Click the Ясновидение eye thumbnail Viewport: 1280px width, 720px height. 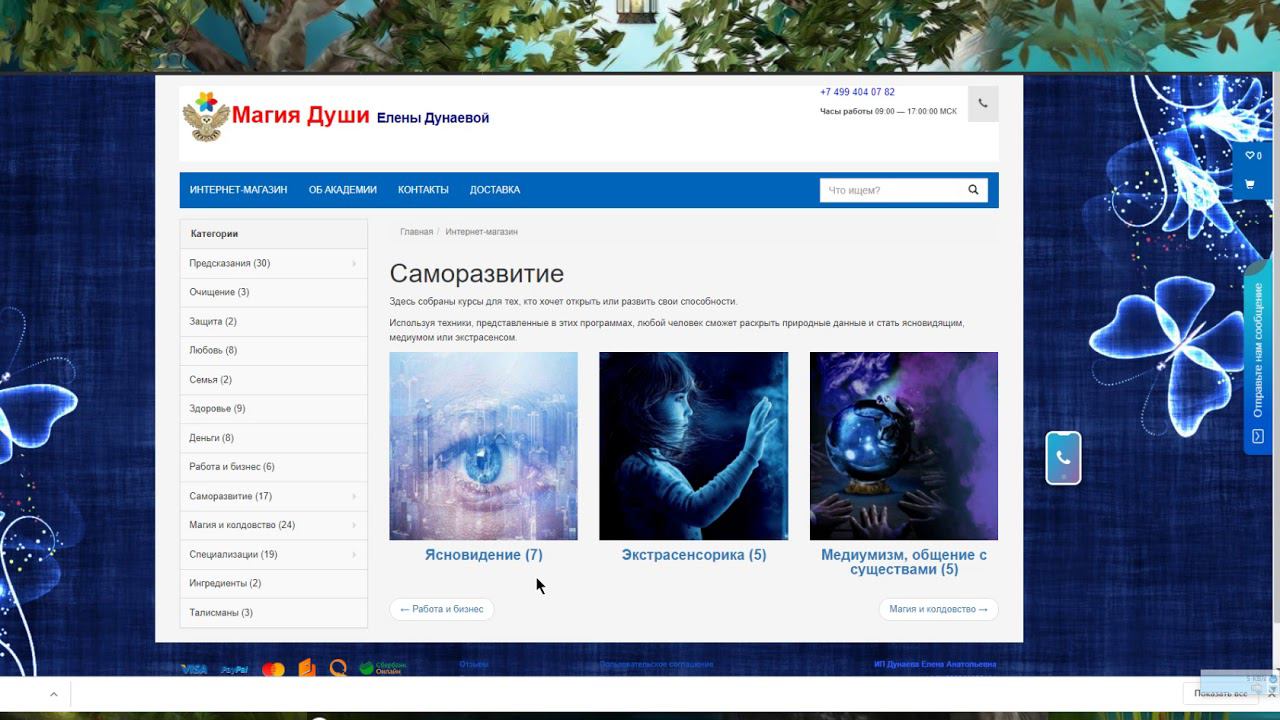484,446
